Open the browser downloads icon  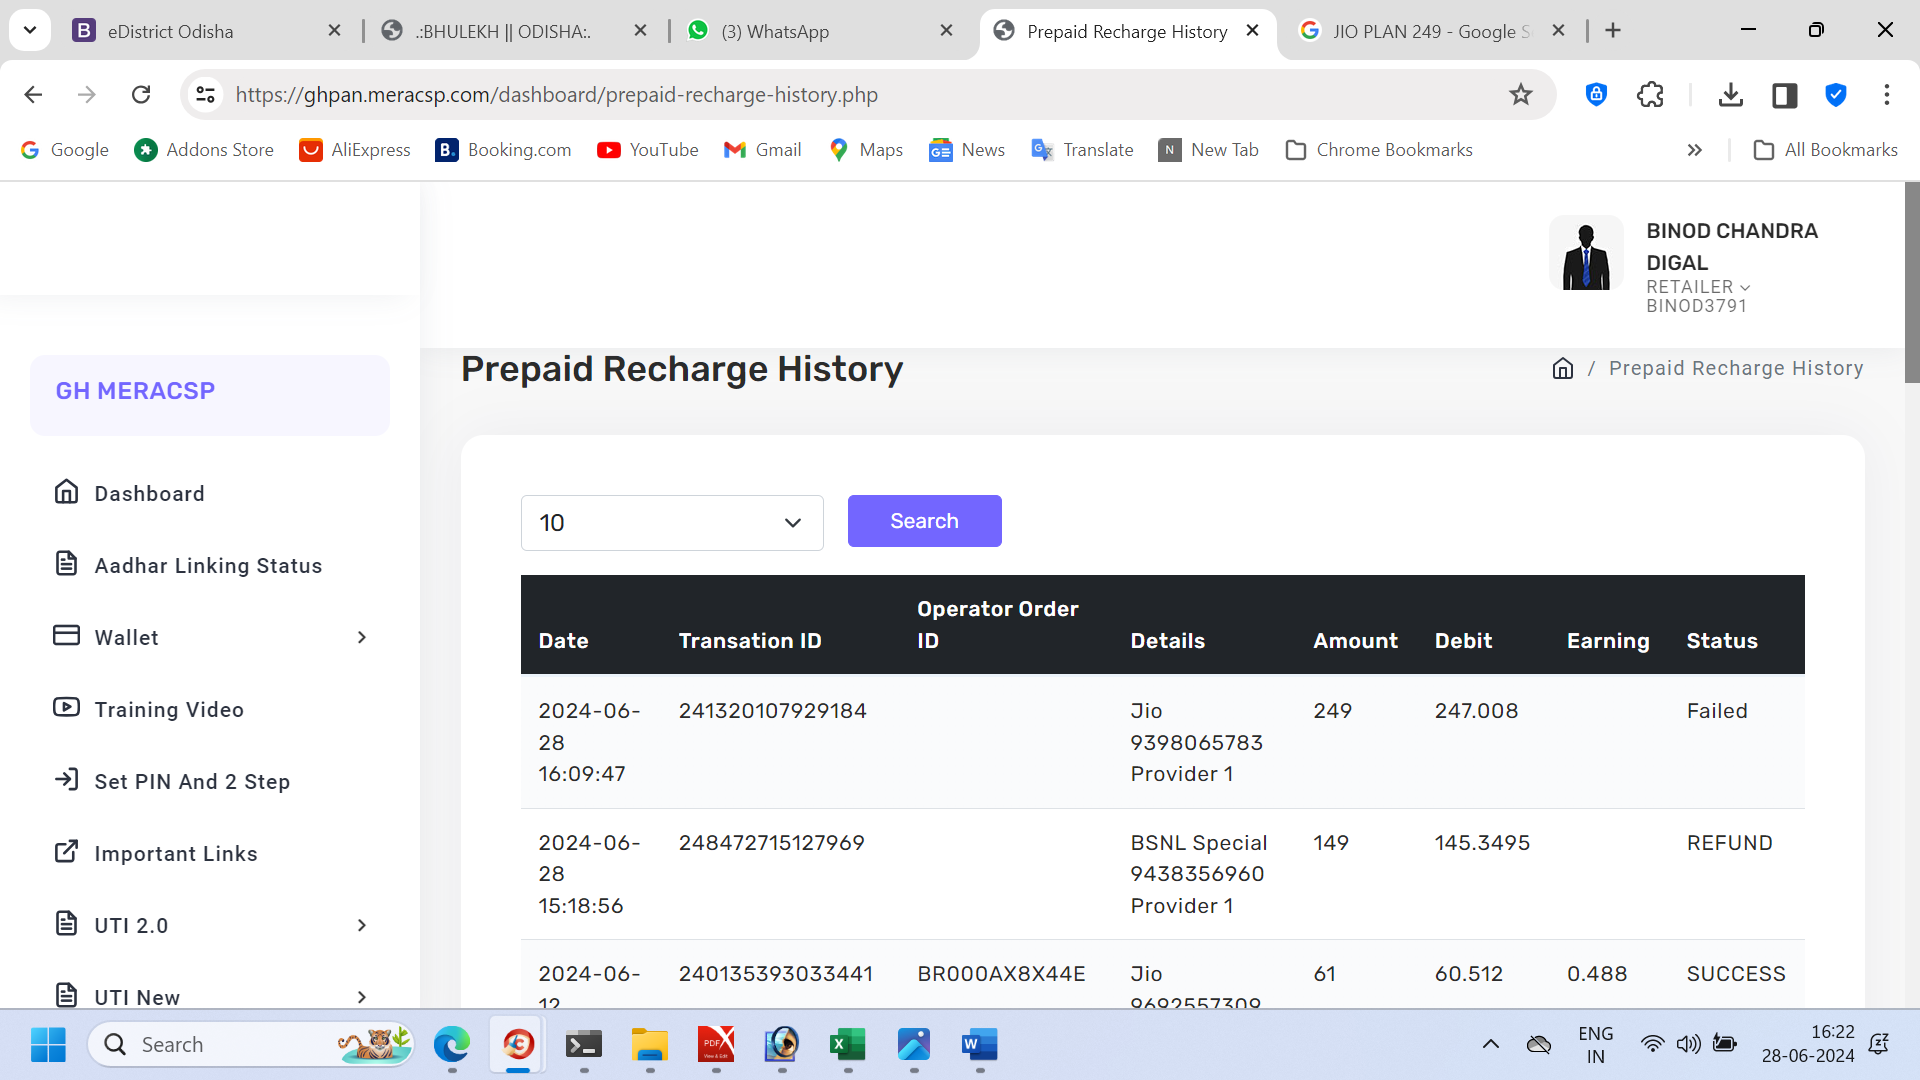click(x=1730, y=95)
